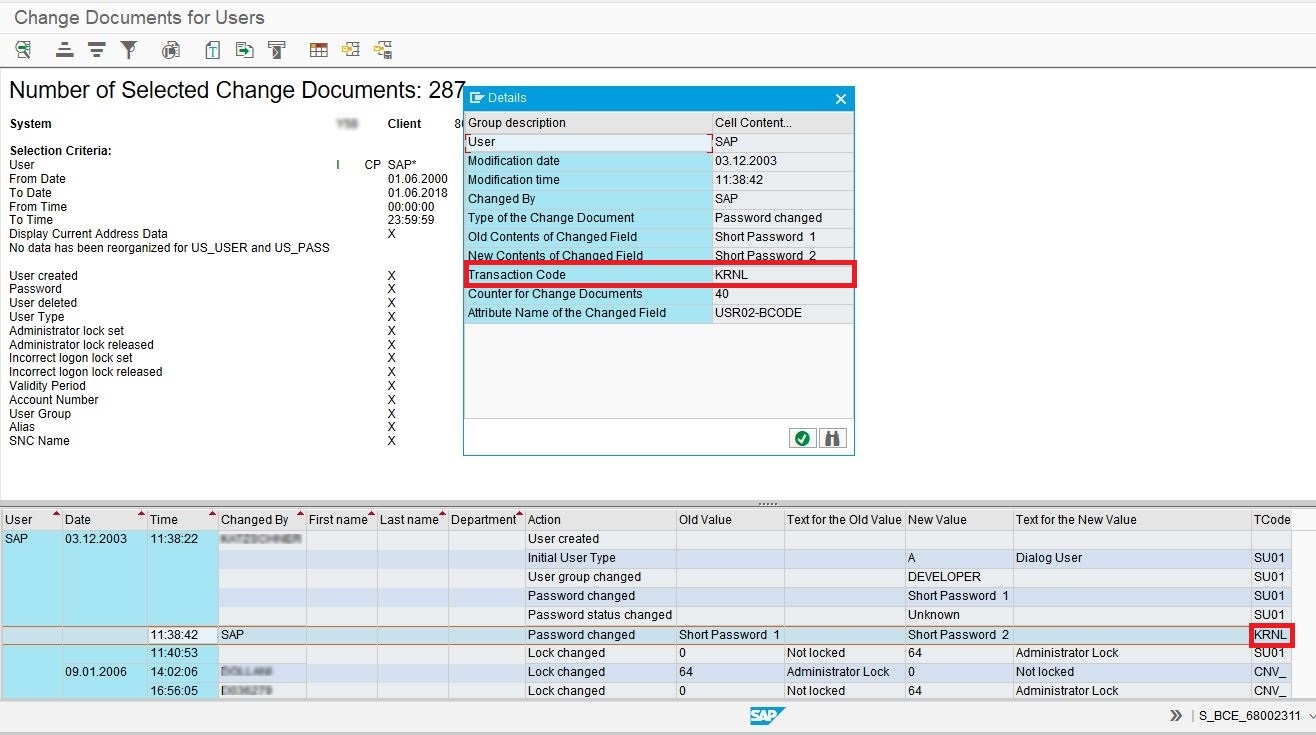Select the Transaction Code row in Details
The image size is (1316, 735).
(659, 275)
